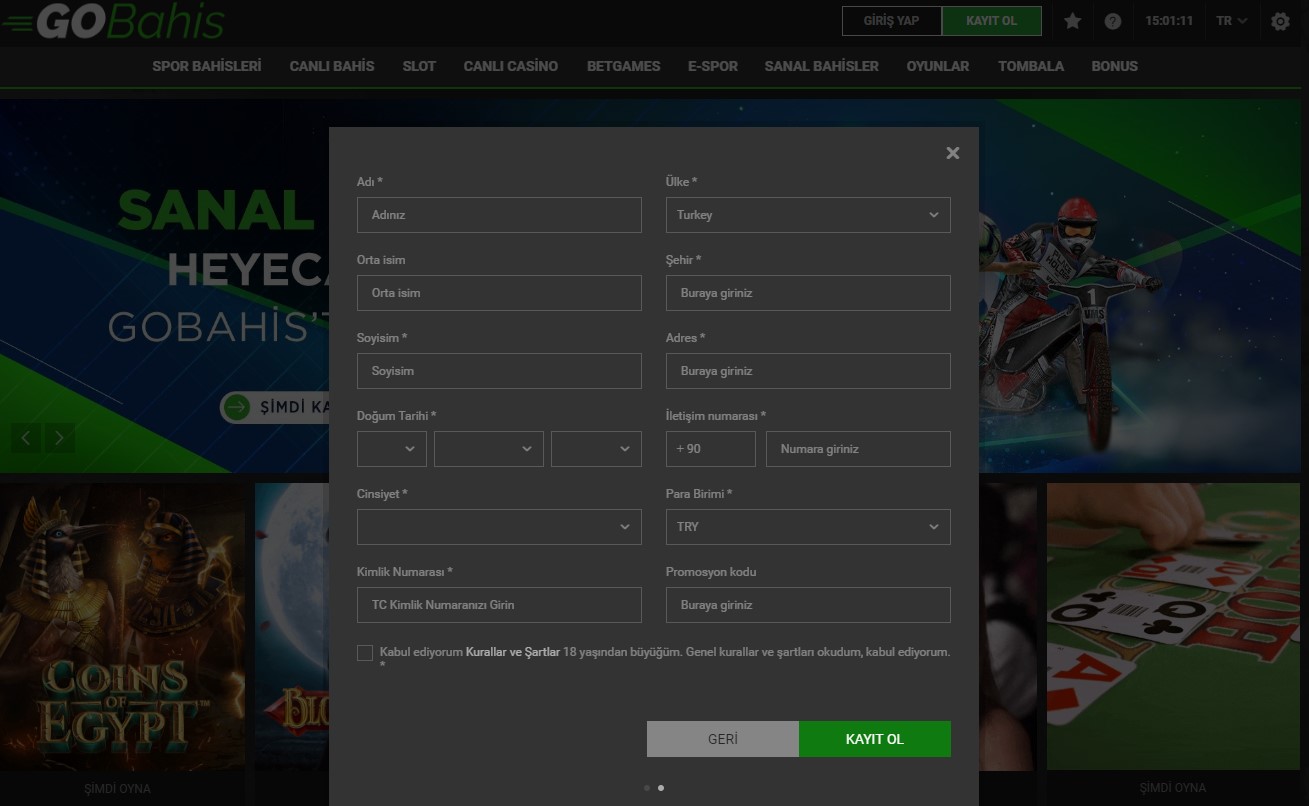Open the middle Doğum Tarihi dropdown
Screen dimensions: 1309x806
coord(489,449)
